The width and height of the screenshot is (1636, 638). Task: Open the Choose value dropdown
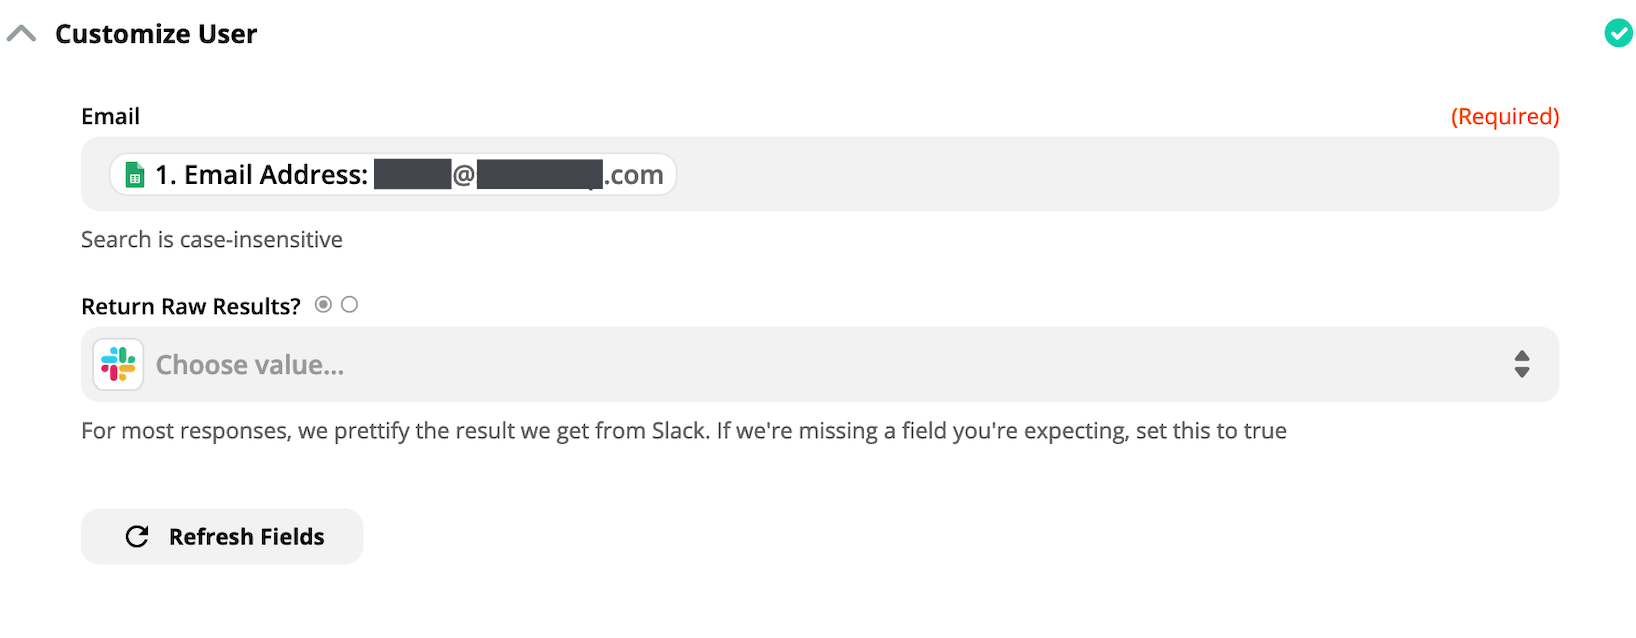click(820, 365)
